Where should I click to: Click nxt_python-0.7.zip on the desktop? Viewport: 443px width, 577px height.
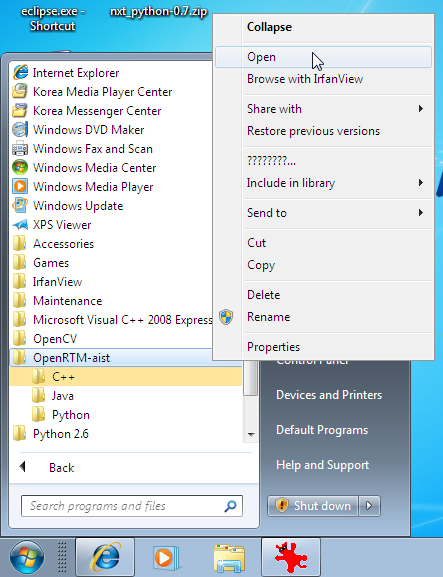coord(159,11)
